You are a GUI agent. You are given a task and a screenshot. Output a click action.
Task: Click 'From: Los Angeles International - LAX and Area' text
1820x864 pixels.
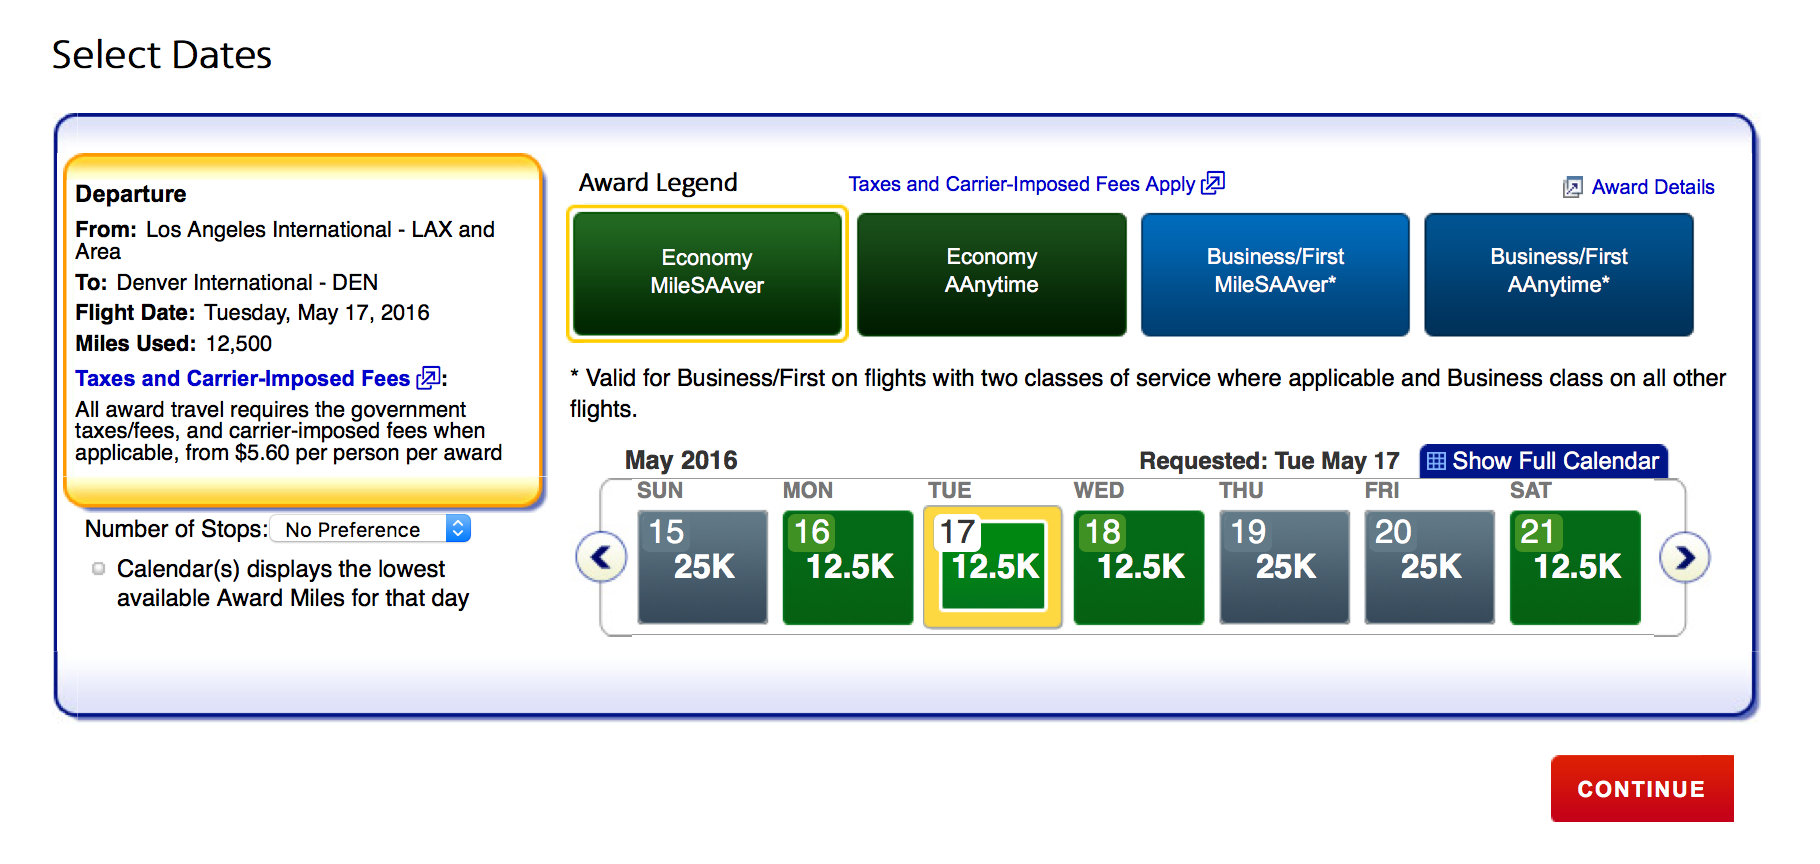click(x=285, y=240)
